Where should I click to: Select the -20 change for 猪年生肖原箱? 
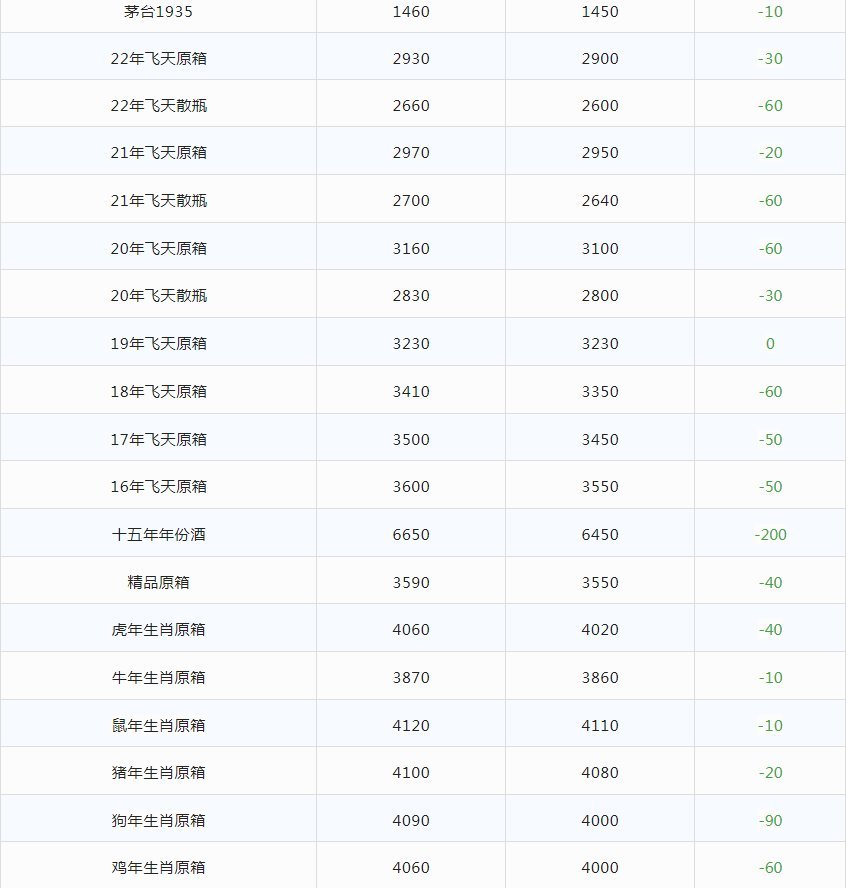[x=771, y=773]
